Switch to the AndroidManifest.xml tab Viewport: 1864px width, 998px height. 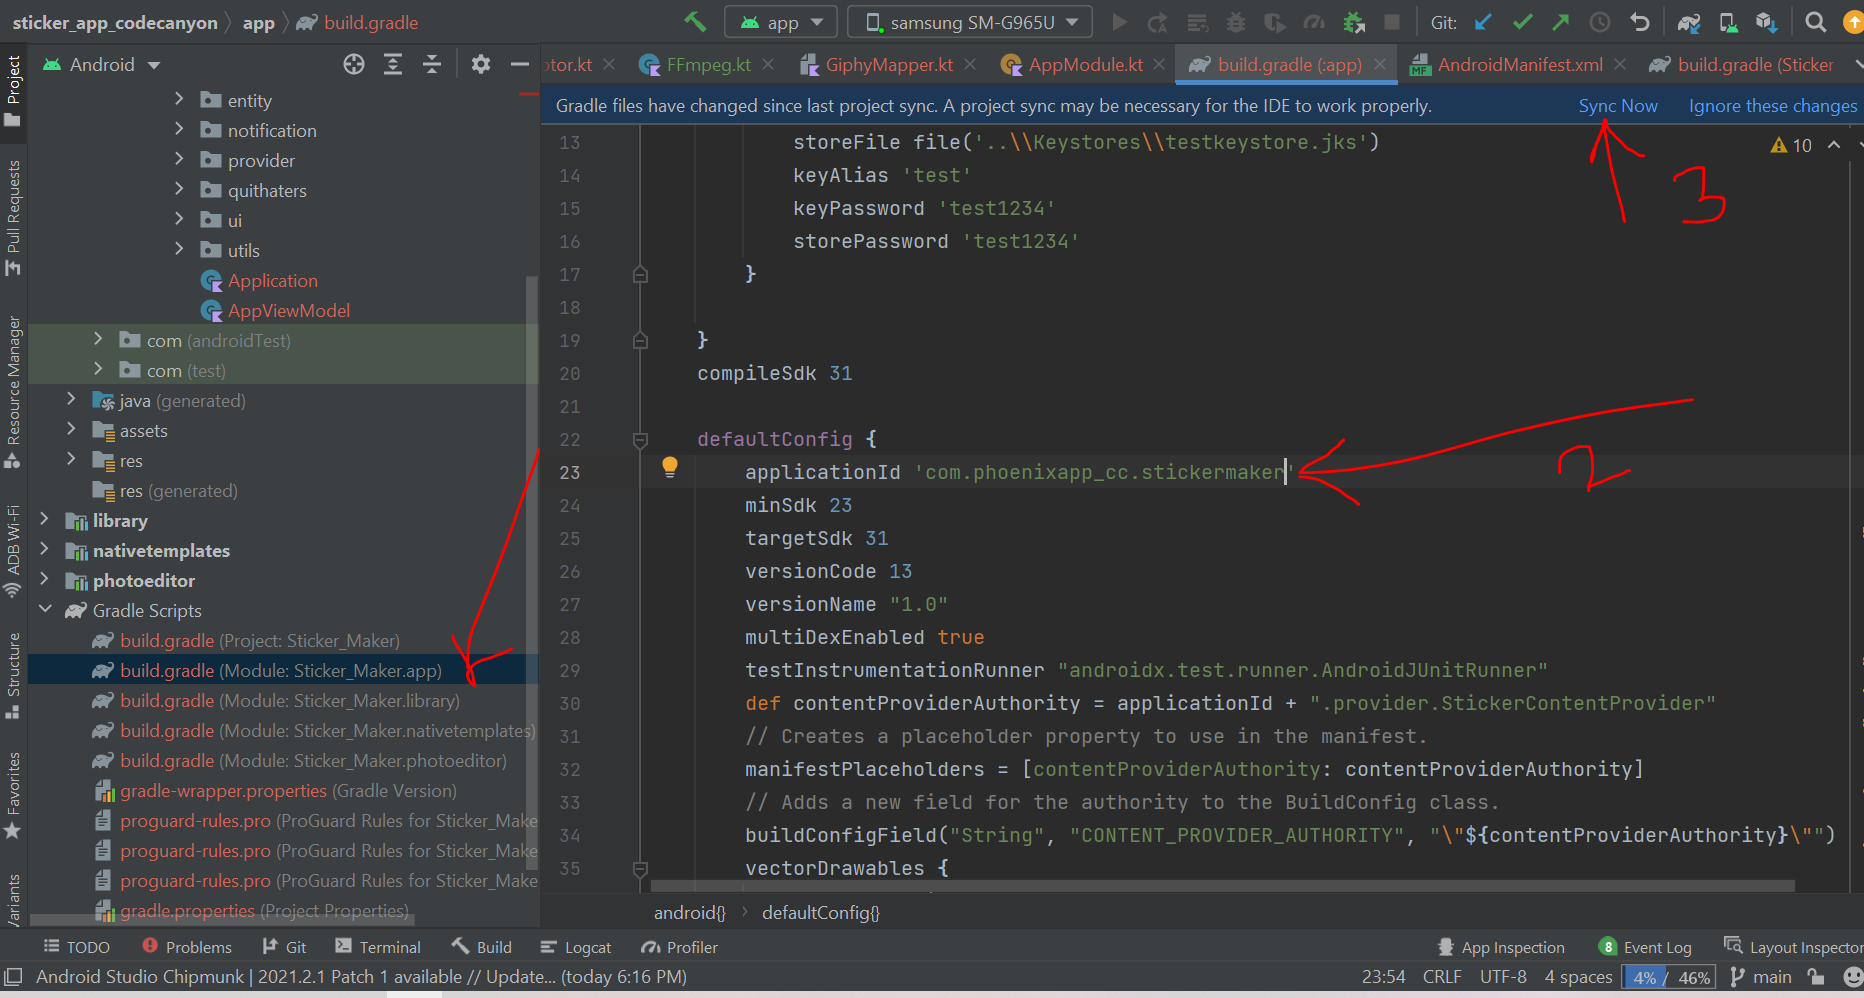pyautogui.click(x=1519, y=65)
